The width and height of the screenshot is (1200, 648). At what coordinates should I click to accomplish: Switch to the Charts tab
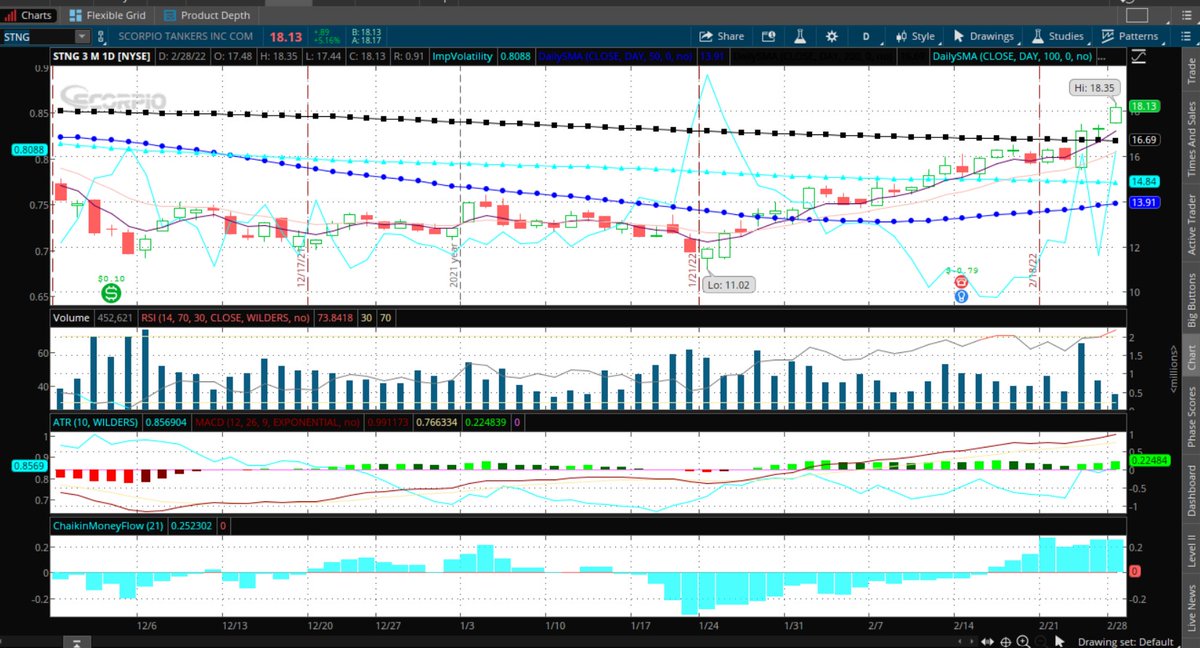pos(30,15)
